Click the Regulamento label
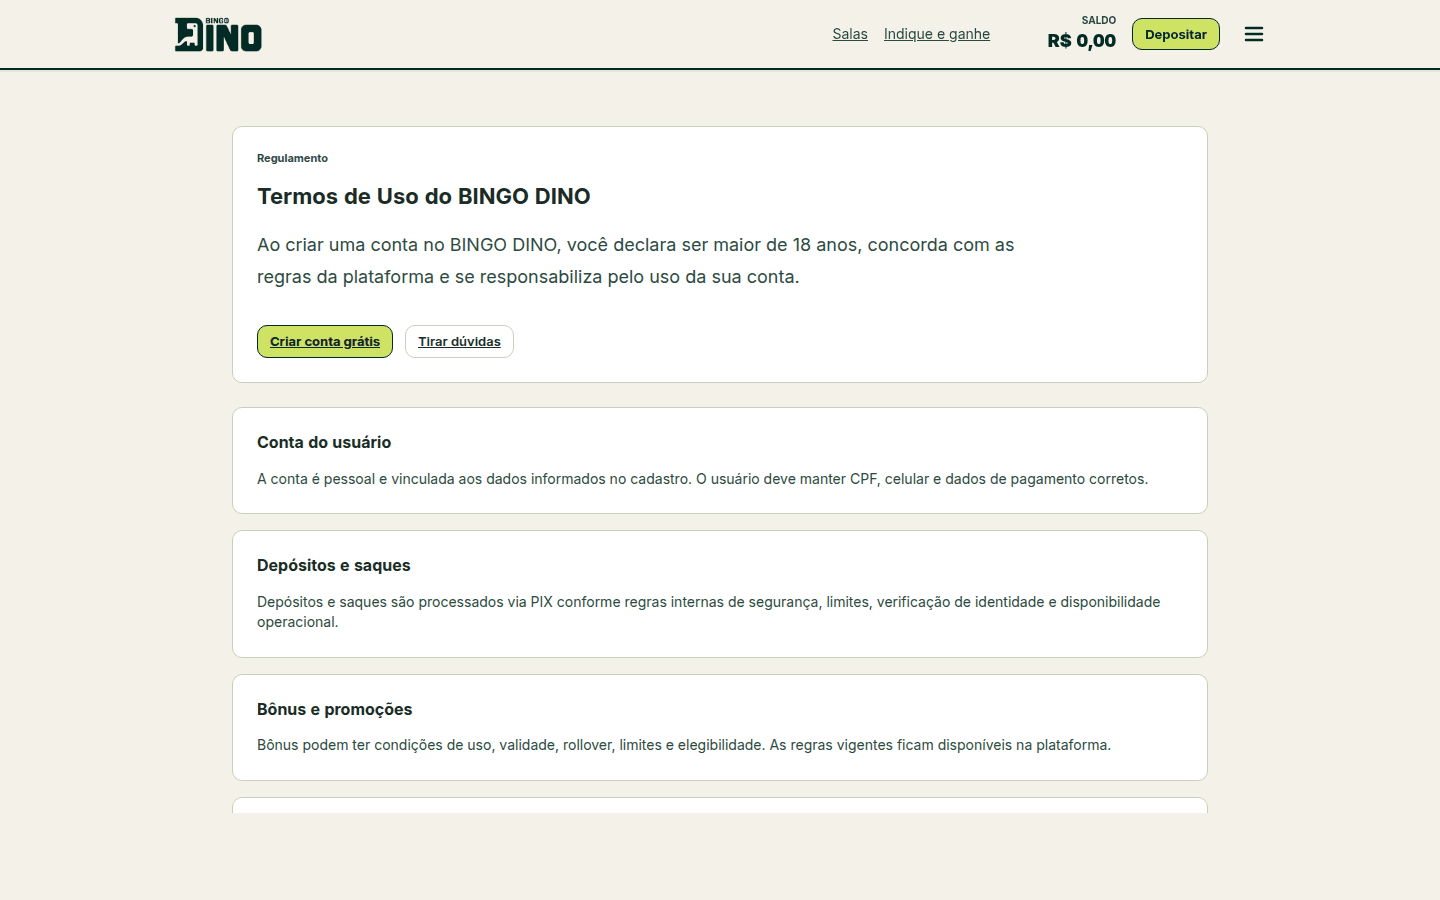This screenshot has height=900, width=1440. pos(292,158)
